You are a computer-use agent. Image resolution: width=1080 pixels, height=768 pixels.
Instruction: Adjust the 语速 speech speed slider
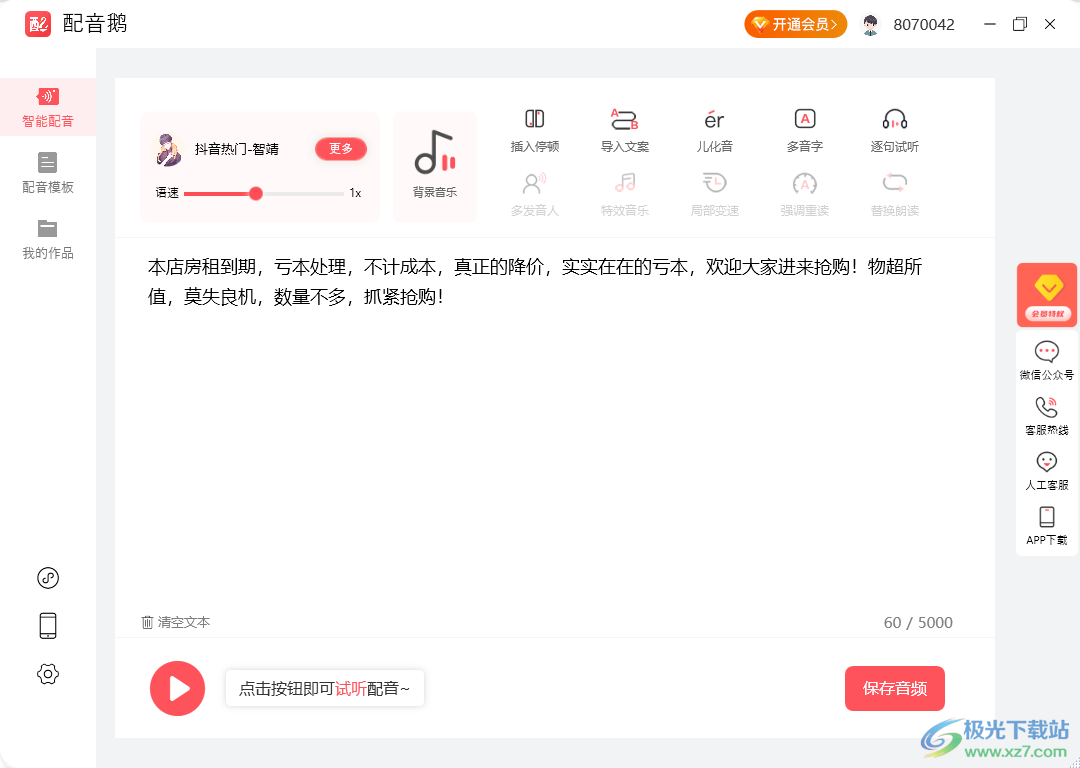[255, 193]
